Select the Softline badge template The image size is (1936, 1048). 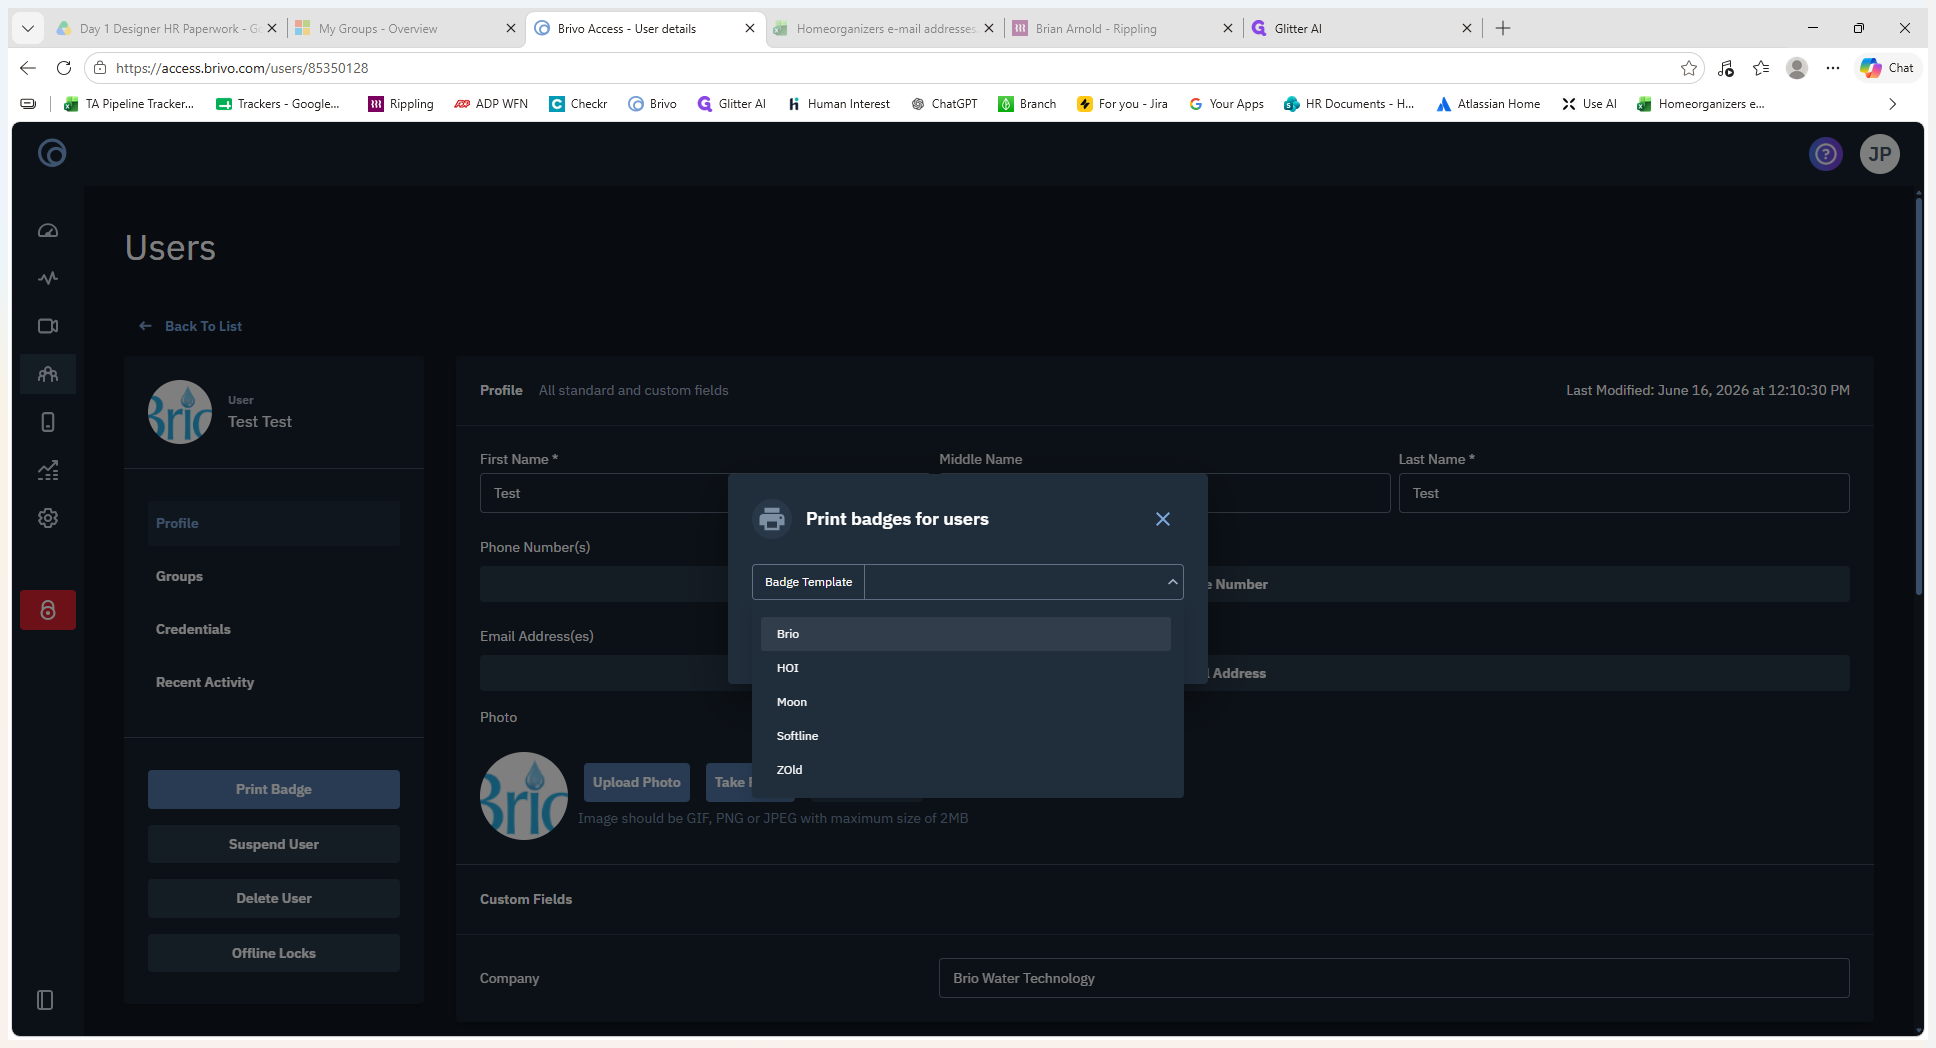click(966, 736)
